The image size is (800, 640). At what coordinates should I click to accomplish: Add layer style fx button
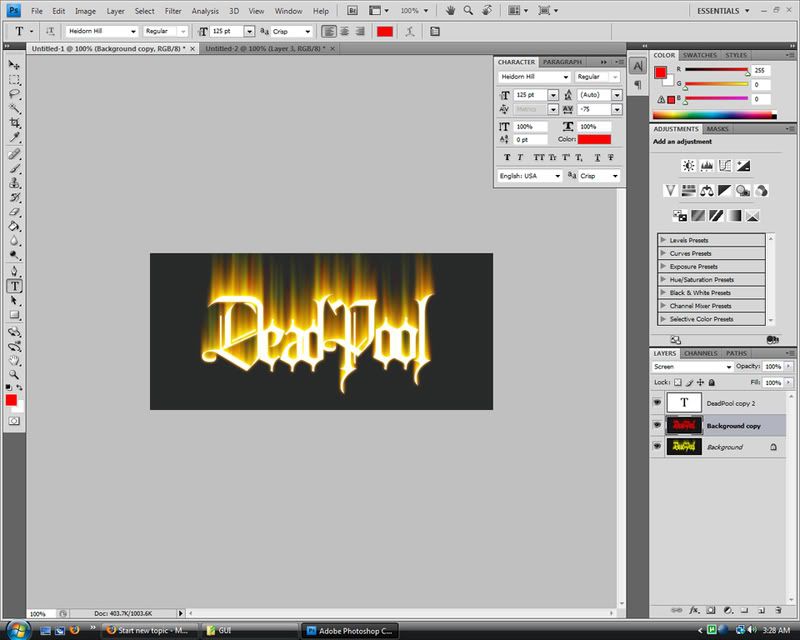tap(694, 610)
